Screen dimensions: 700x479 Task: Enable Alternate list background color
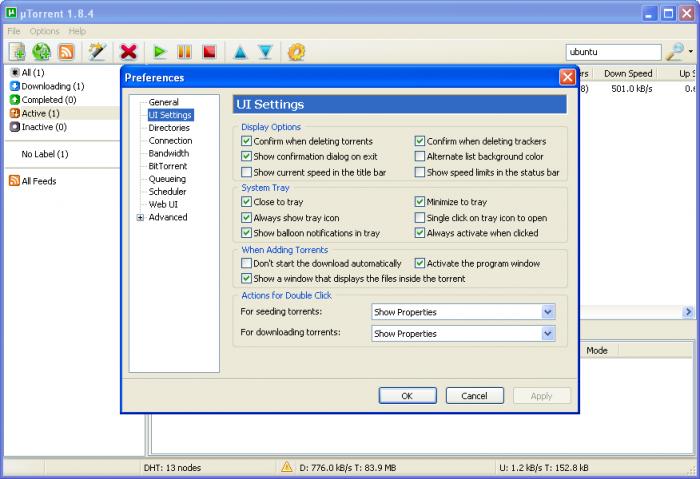(421, 157)
